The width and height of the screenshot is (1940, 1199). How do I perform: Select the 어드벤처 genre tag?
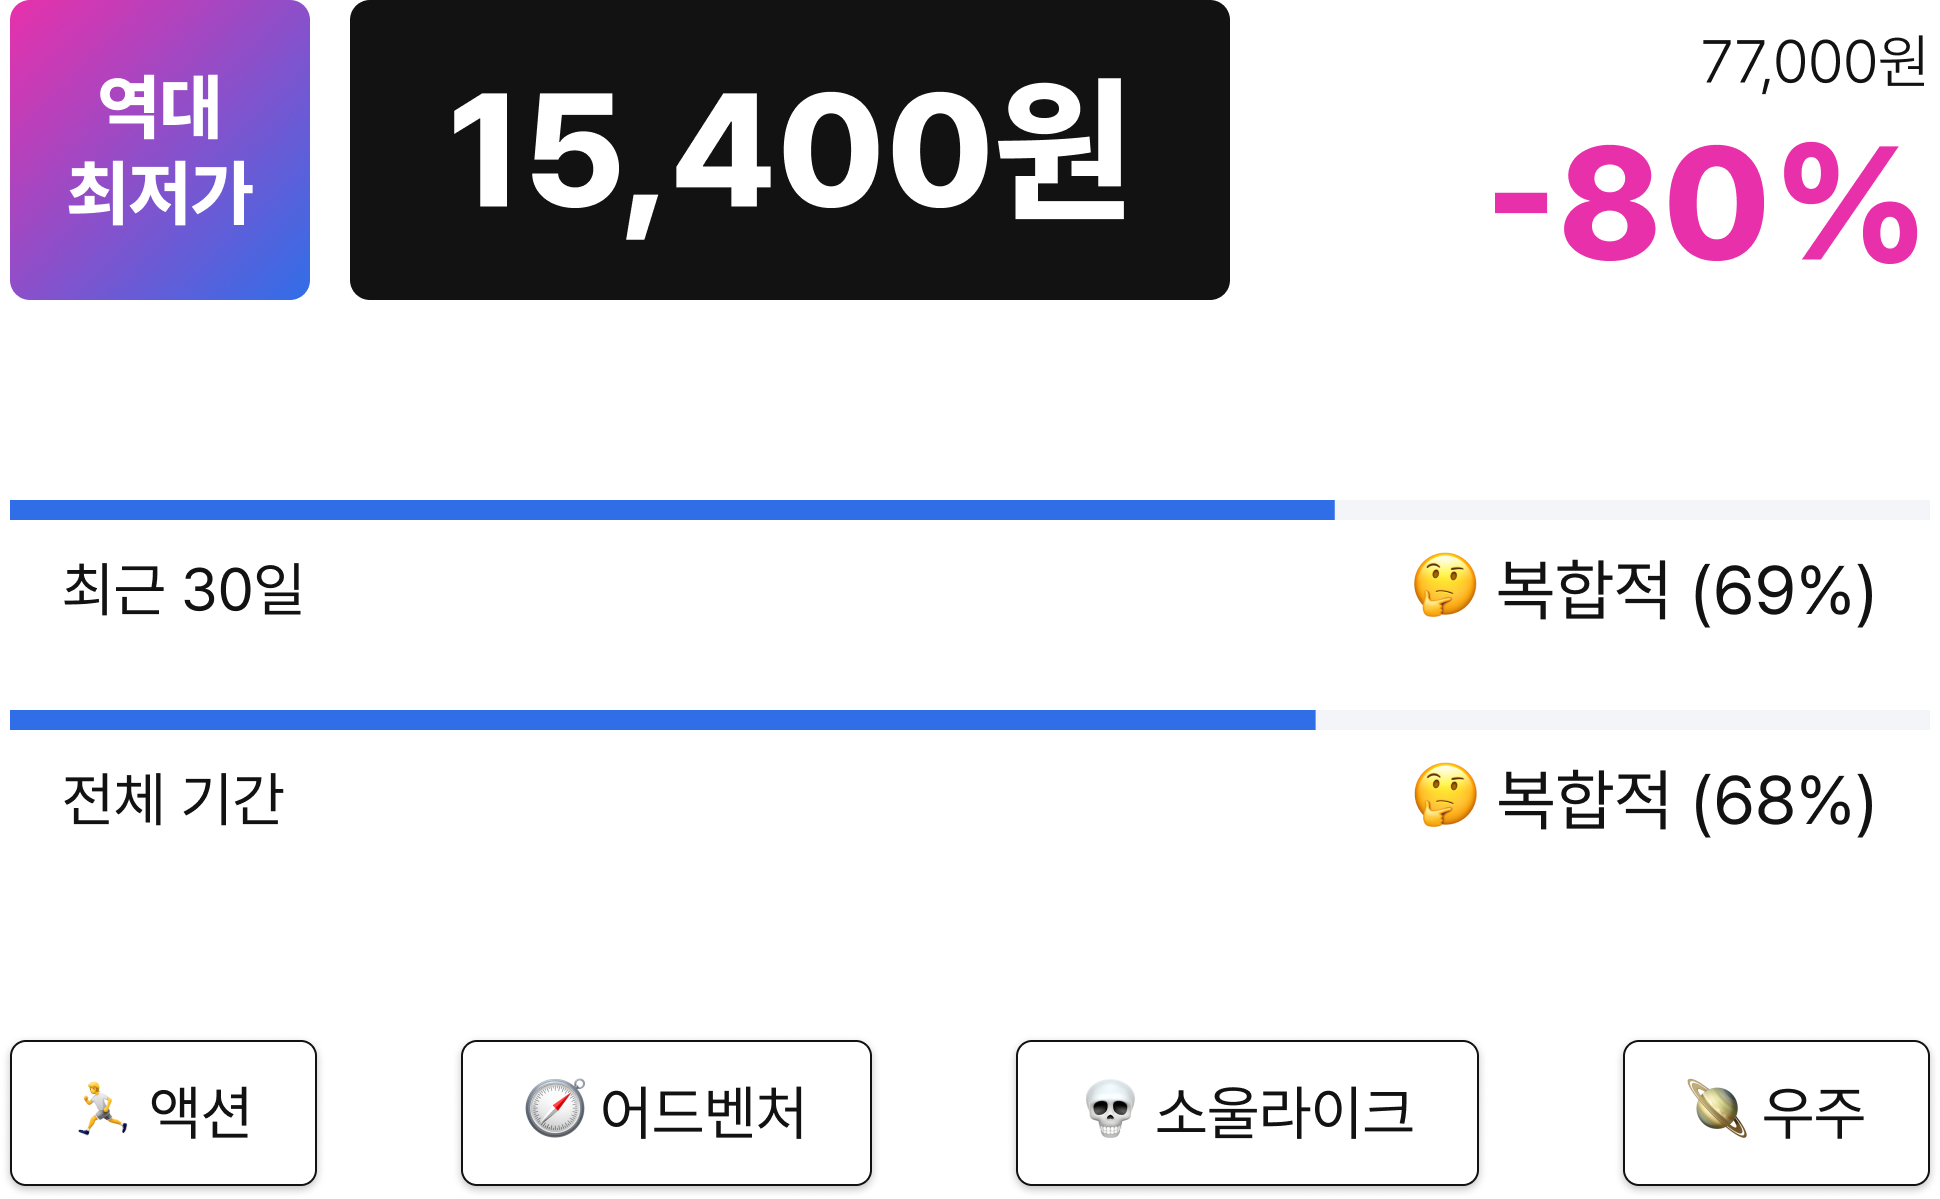[x=666, y=1113]
